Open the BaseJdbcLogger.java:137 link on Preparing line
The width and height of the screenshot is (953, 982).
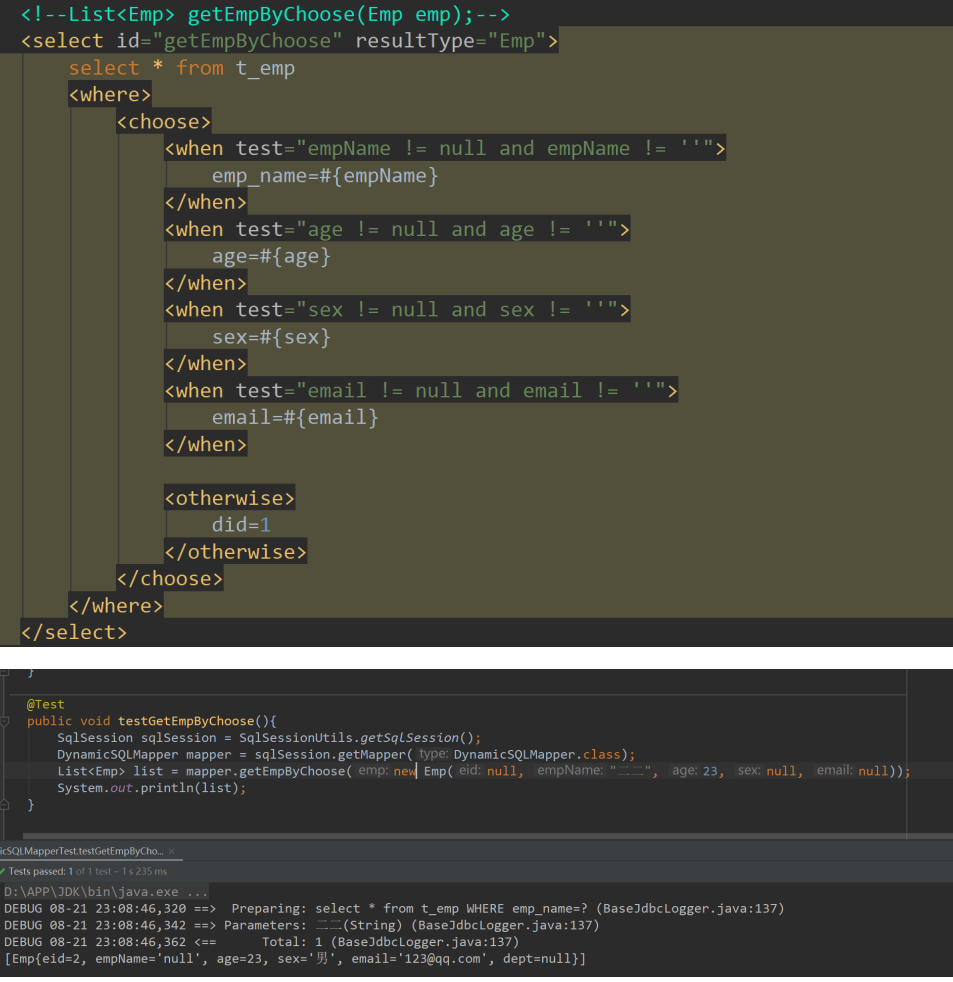tap(691, 908)
